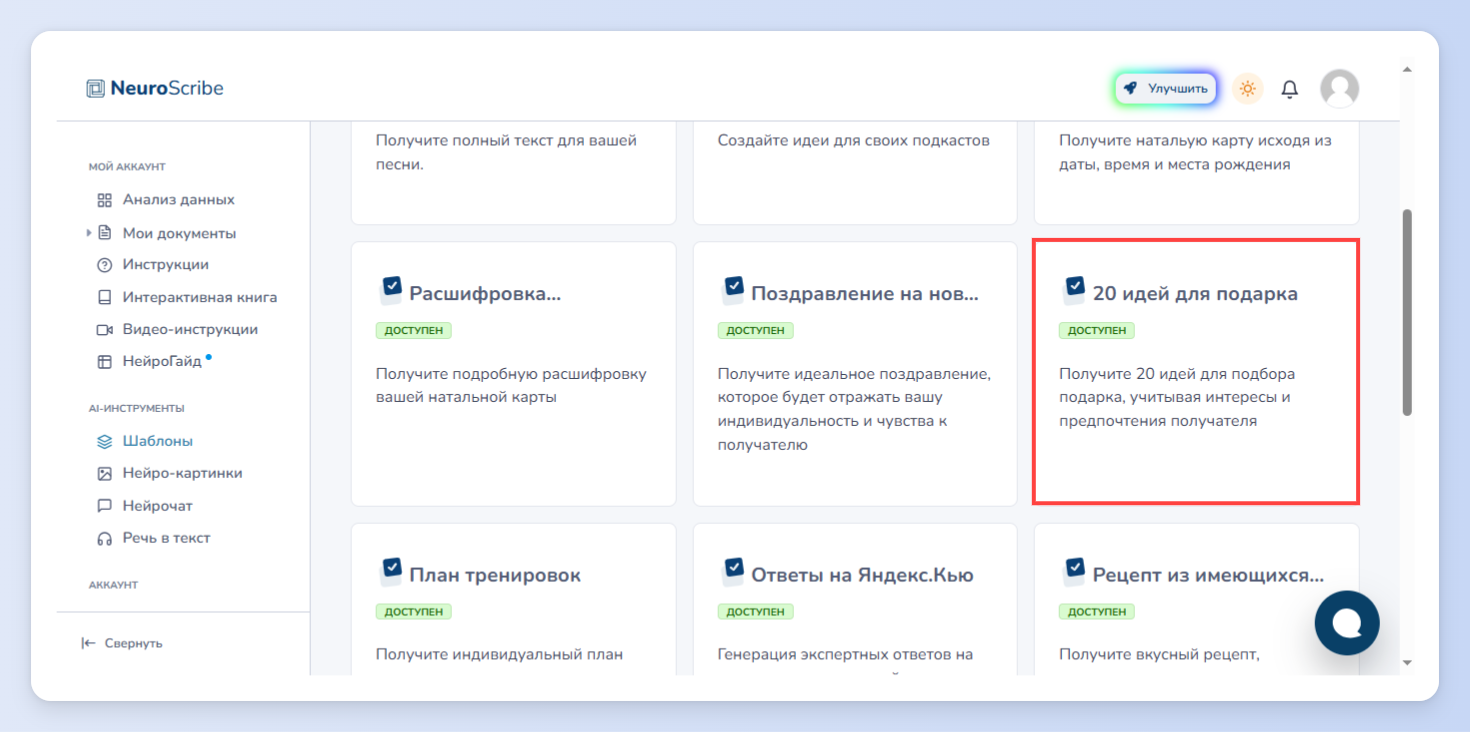Viewport: 1470px width, 732px height.
Task: Open the user avatar menu
Action: 1339,88
